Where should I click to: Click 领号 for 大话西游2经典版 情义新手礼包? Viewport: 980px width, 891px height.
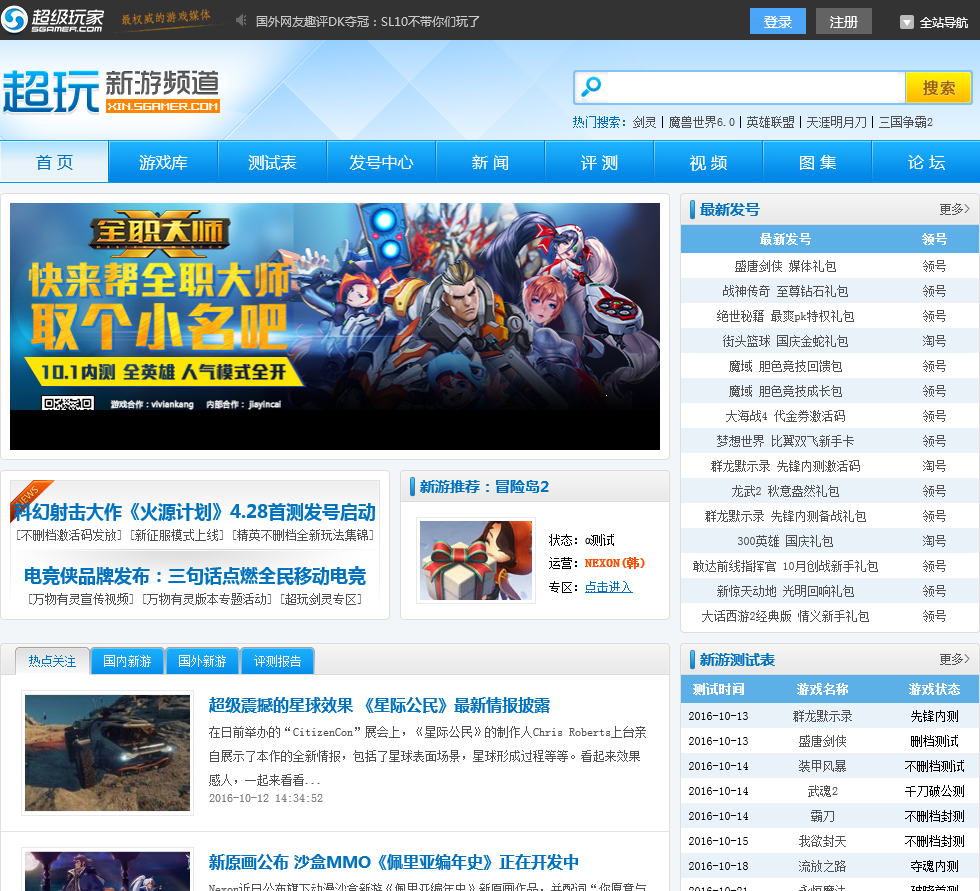(934, 616)
